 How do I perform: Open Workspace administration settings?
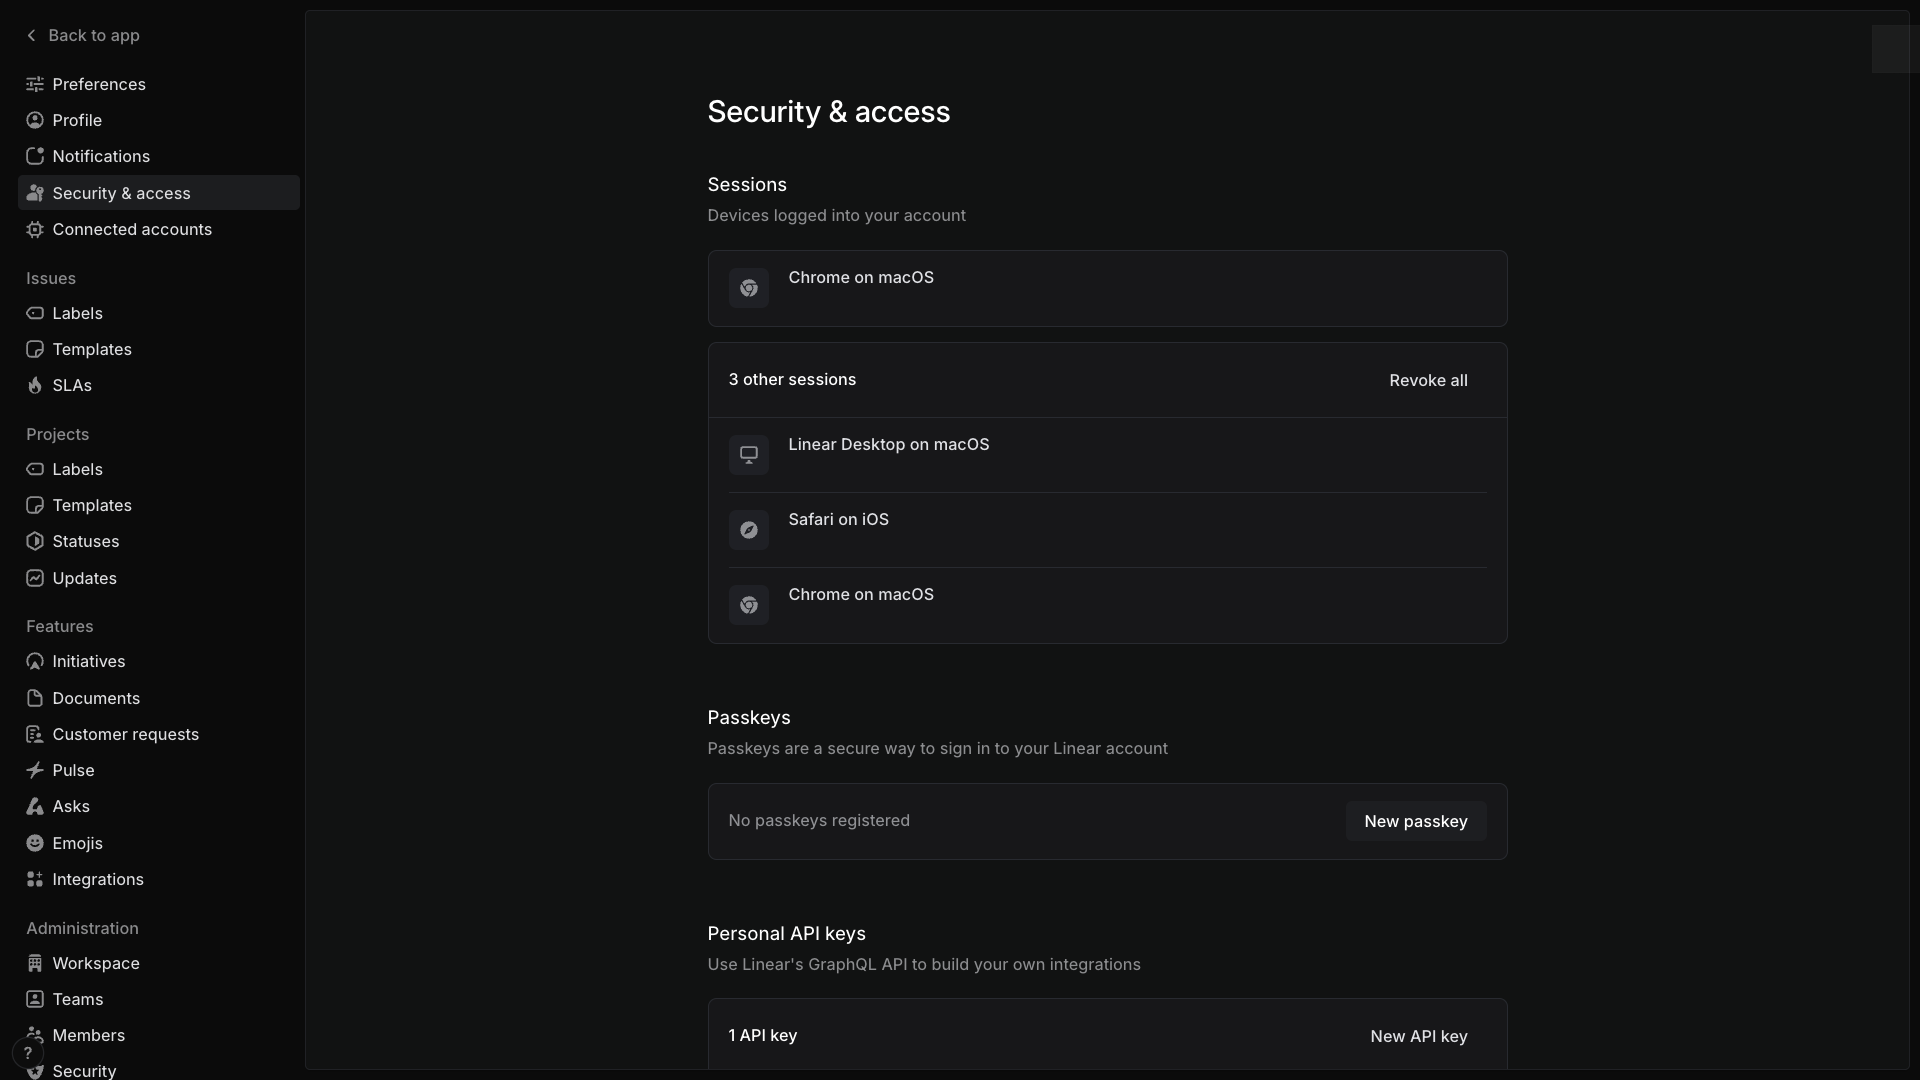96,963
